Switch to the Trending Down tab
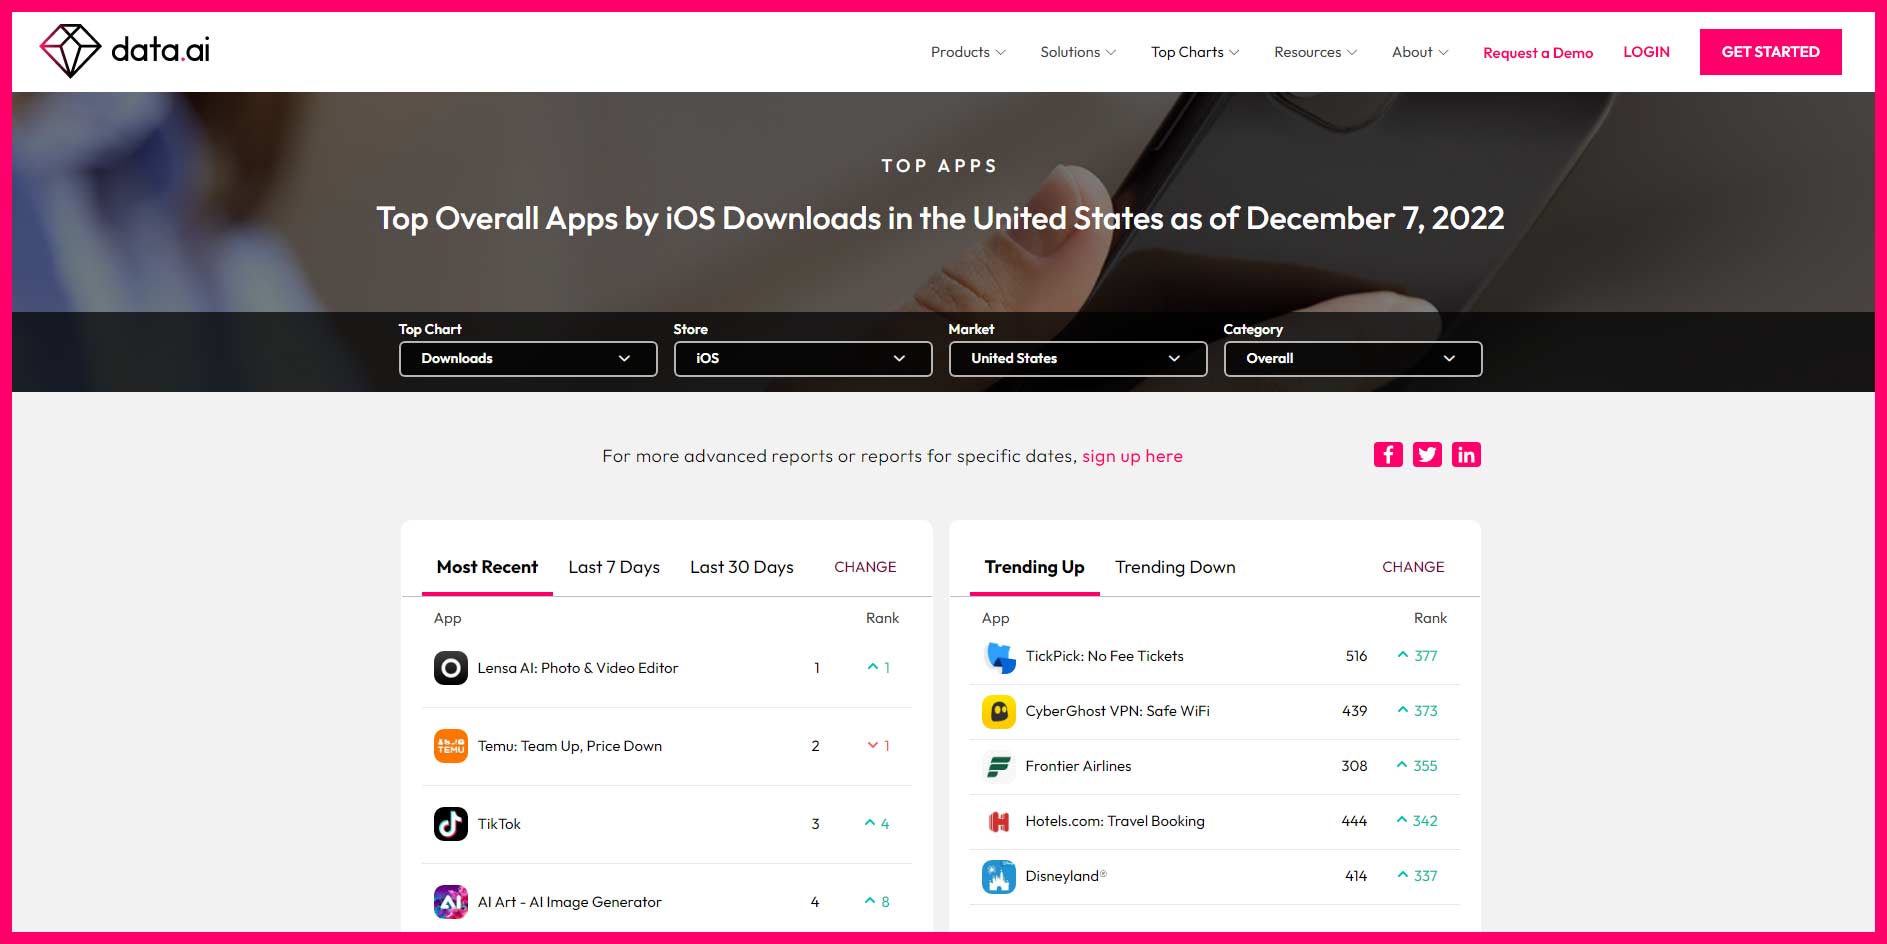 click(x=1175, y=567)
